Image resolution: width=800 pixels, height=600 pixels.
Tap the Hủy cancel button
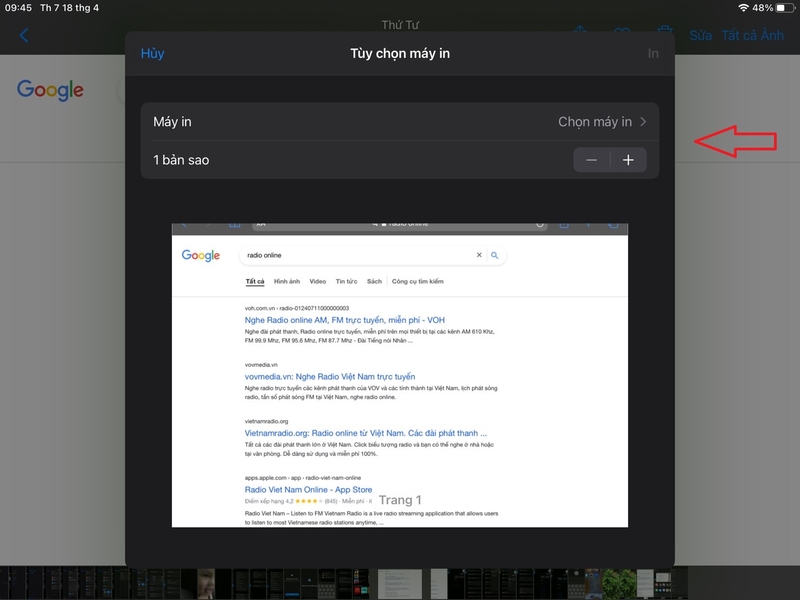(152, 54)
